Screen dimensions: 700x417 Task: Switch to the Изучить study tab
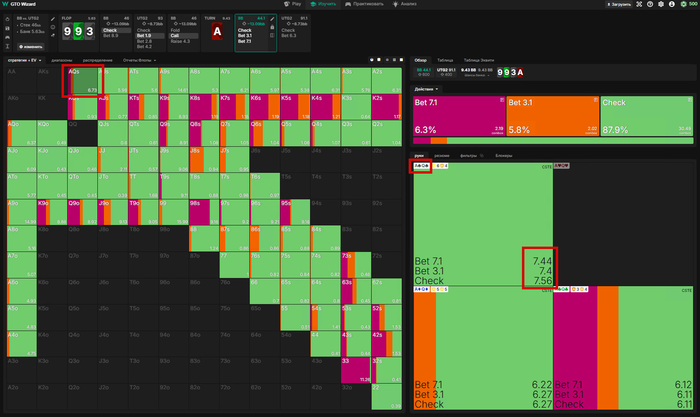point(323,4)
